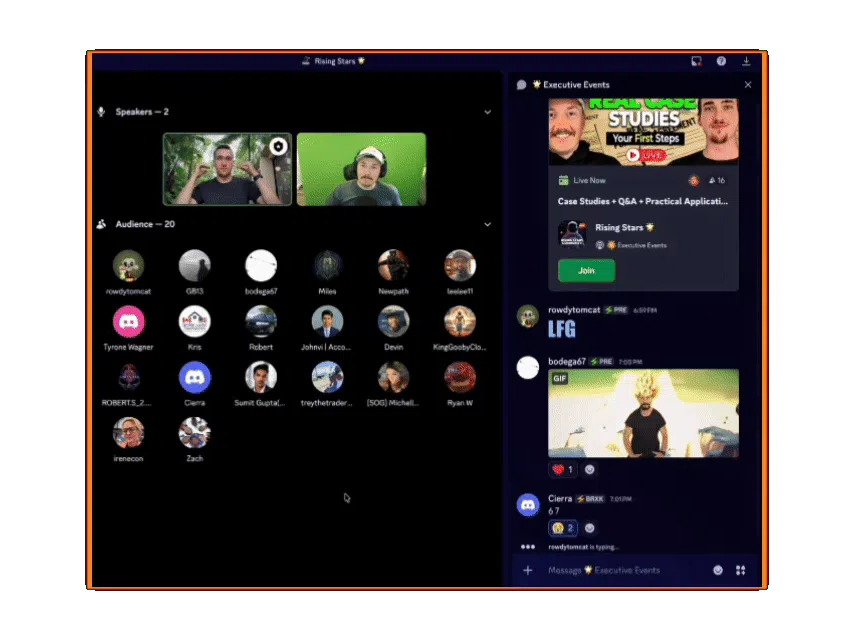The image size is (854, 640).
Task: Click rowdytomcat's avatar next to LFG message
Action: [x=528, y=316]
